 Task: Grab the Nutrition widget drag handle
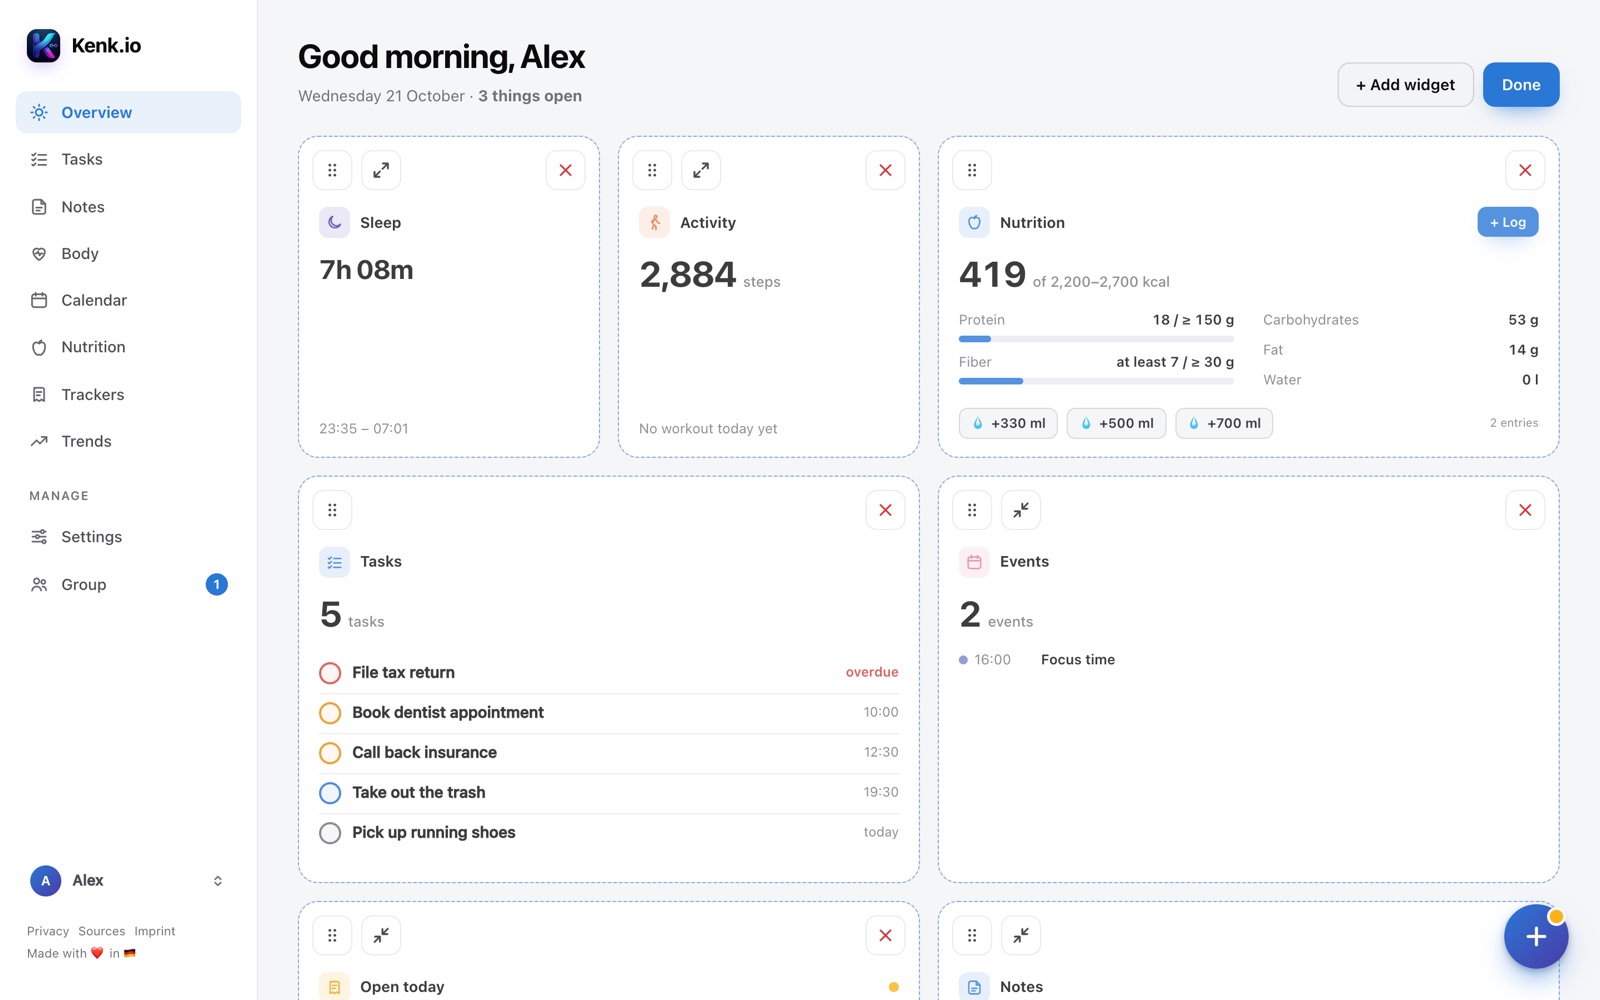tap(972, 170)
